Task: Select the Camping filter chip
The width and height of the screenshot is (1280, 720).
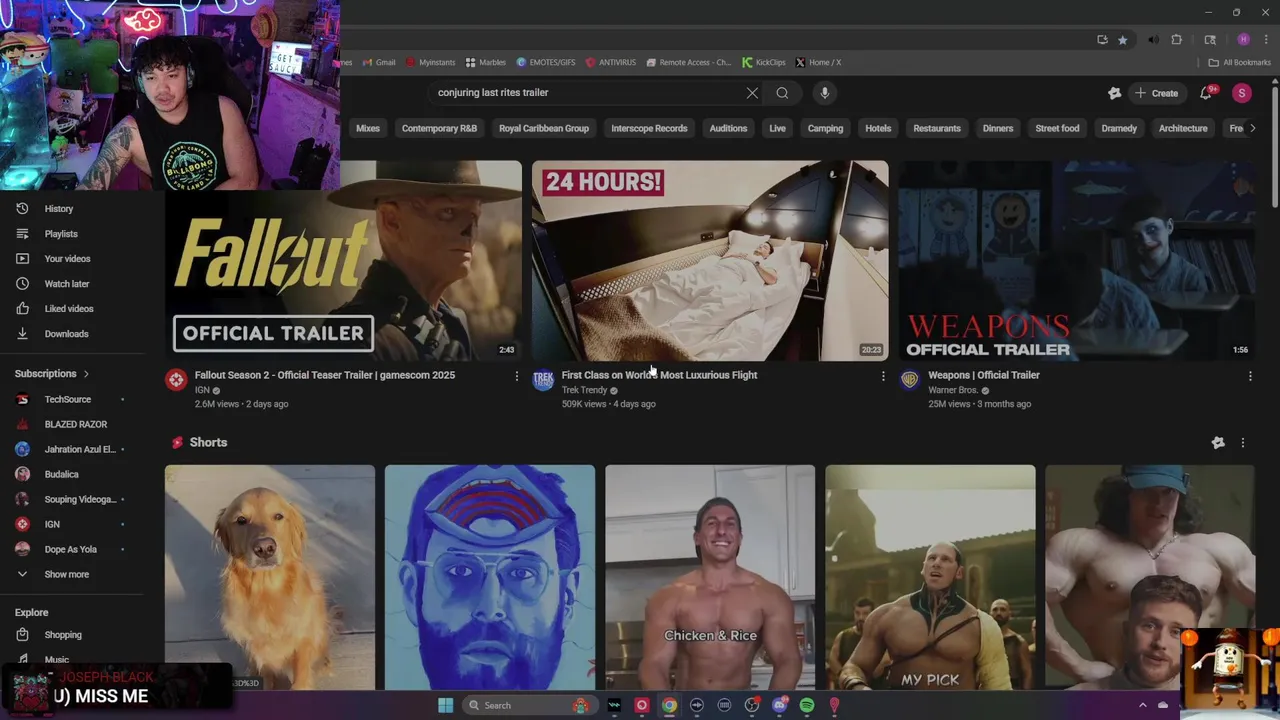Action: pos(825,128)
